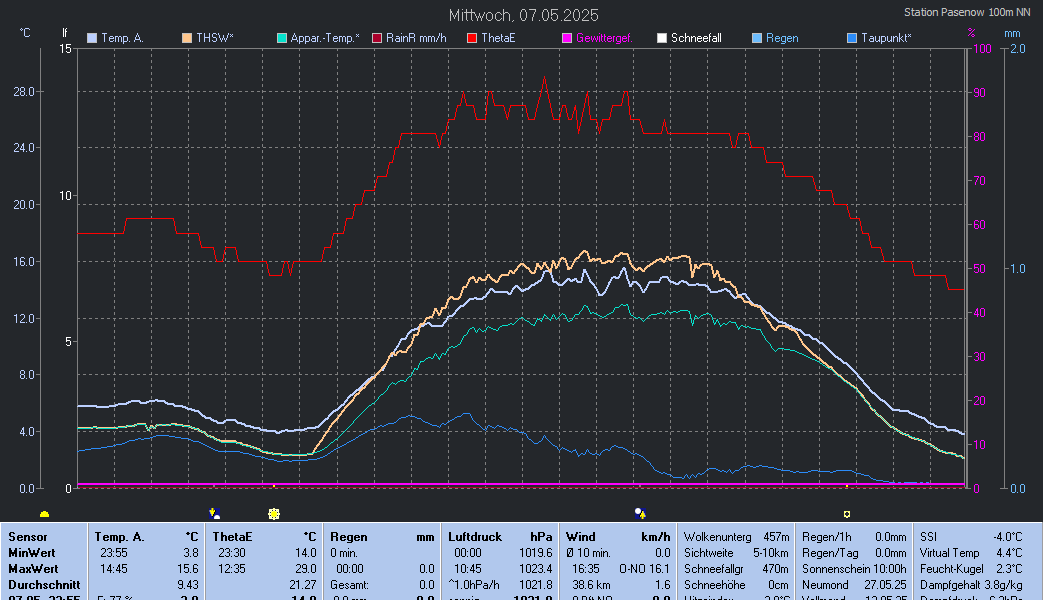
Task: Select the 'ThetaE' legend label above chart
Action: pyautogui.click(x=498, y=38)
